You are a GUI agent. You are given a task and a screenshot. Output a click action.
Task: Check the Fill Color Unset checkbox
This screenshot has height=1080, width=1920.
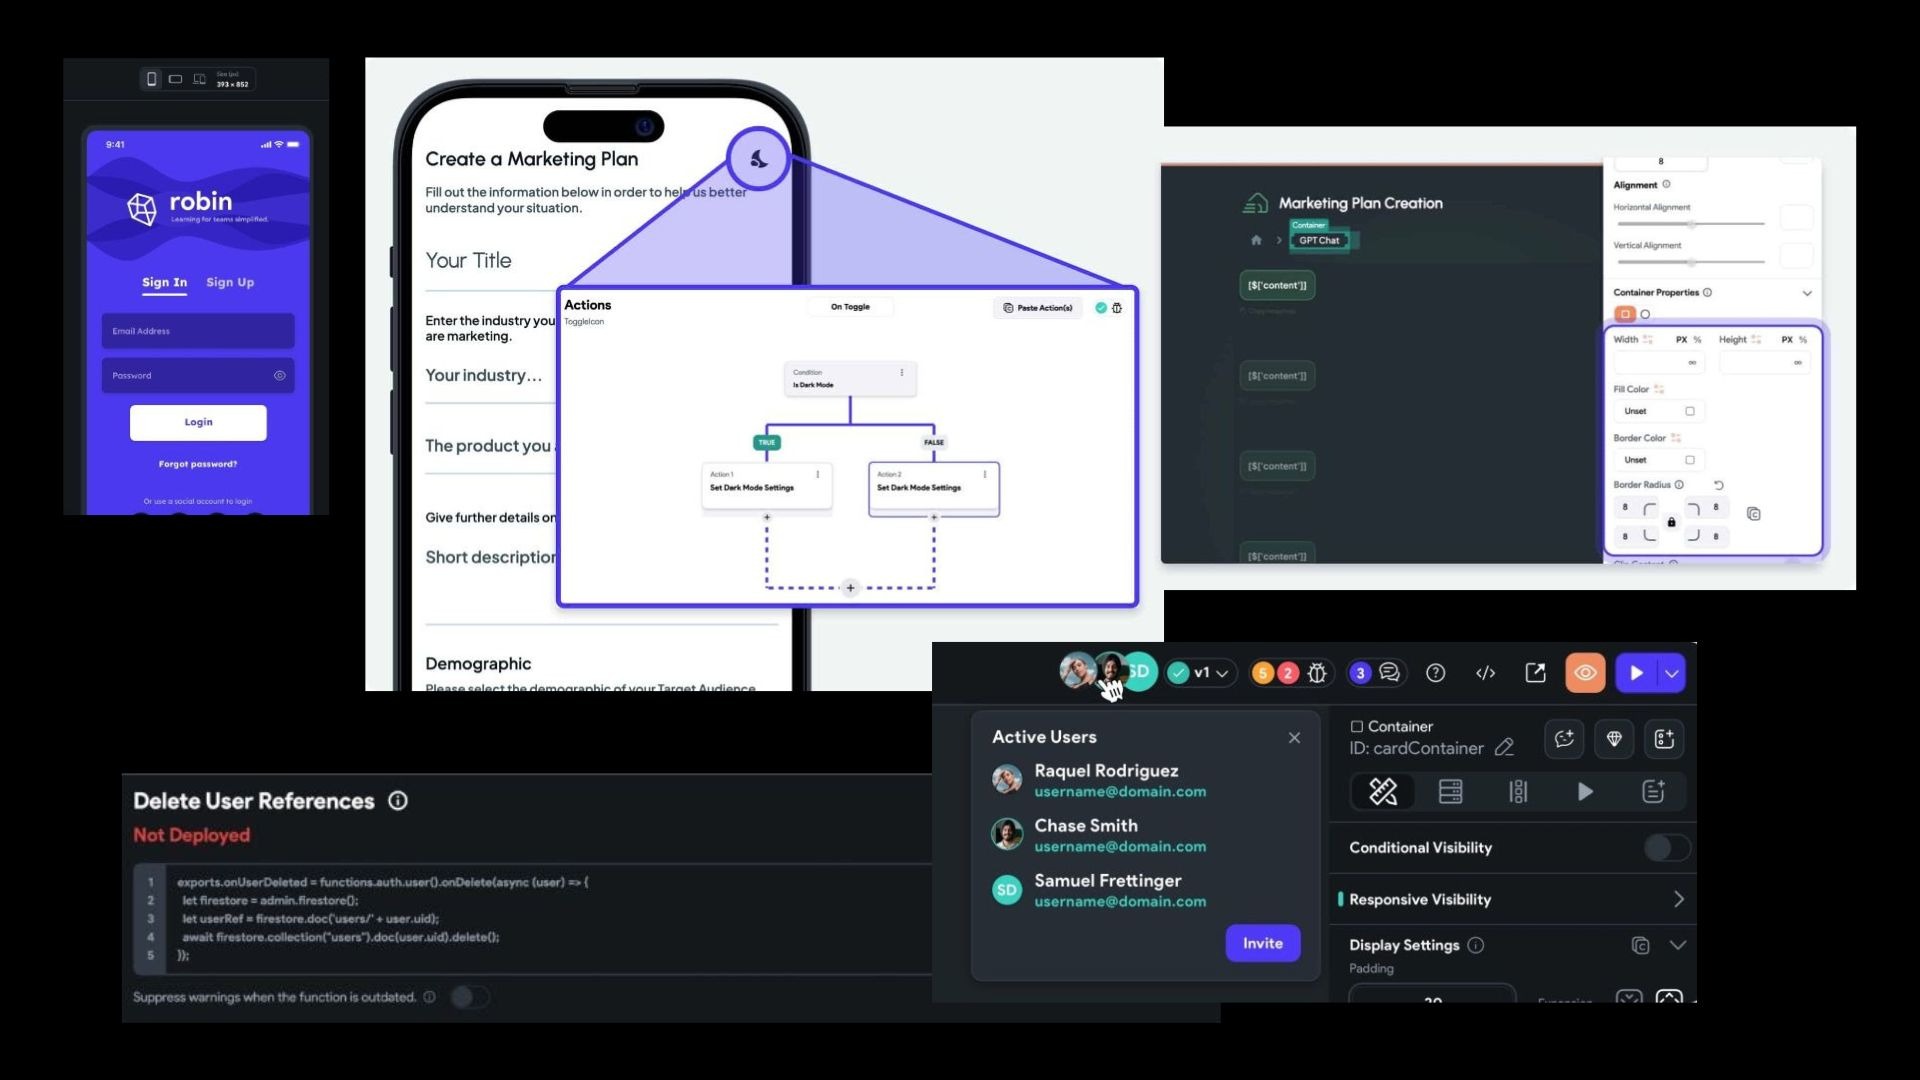1690,410
